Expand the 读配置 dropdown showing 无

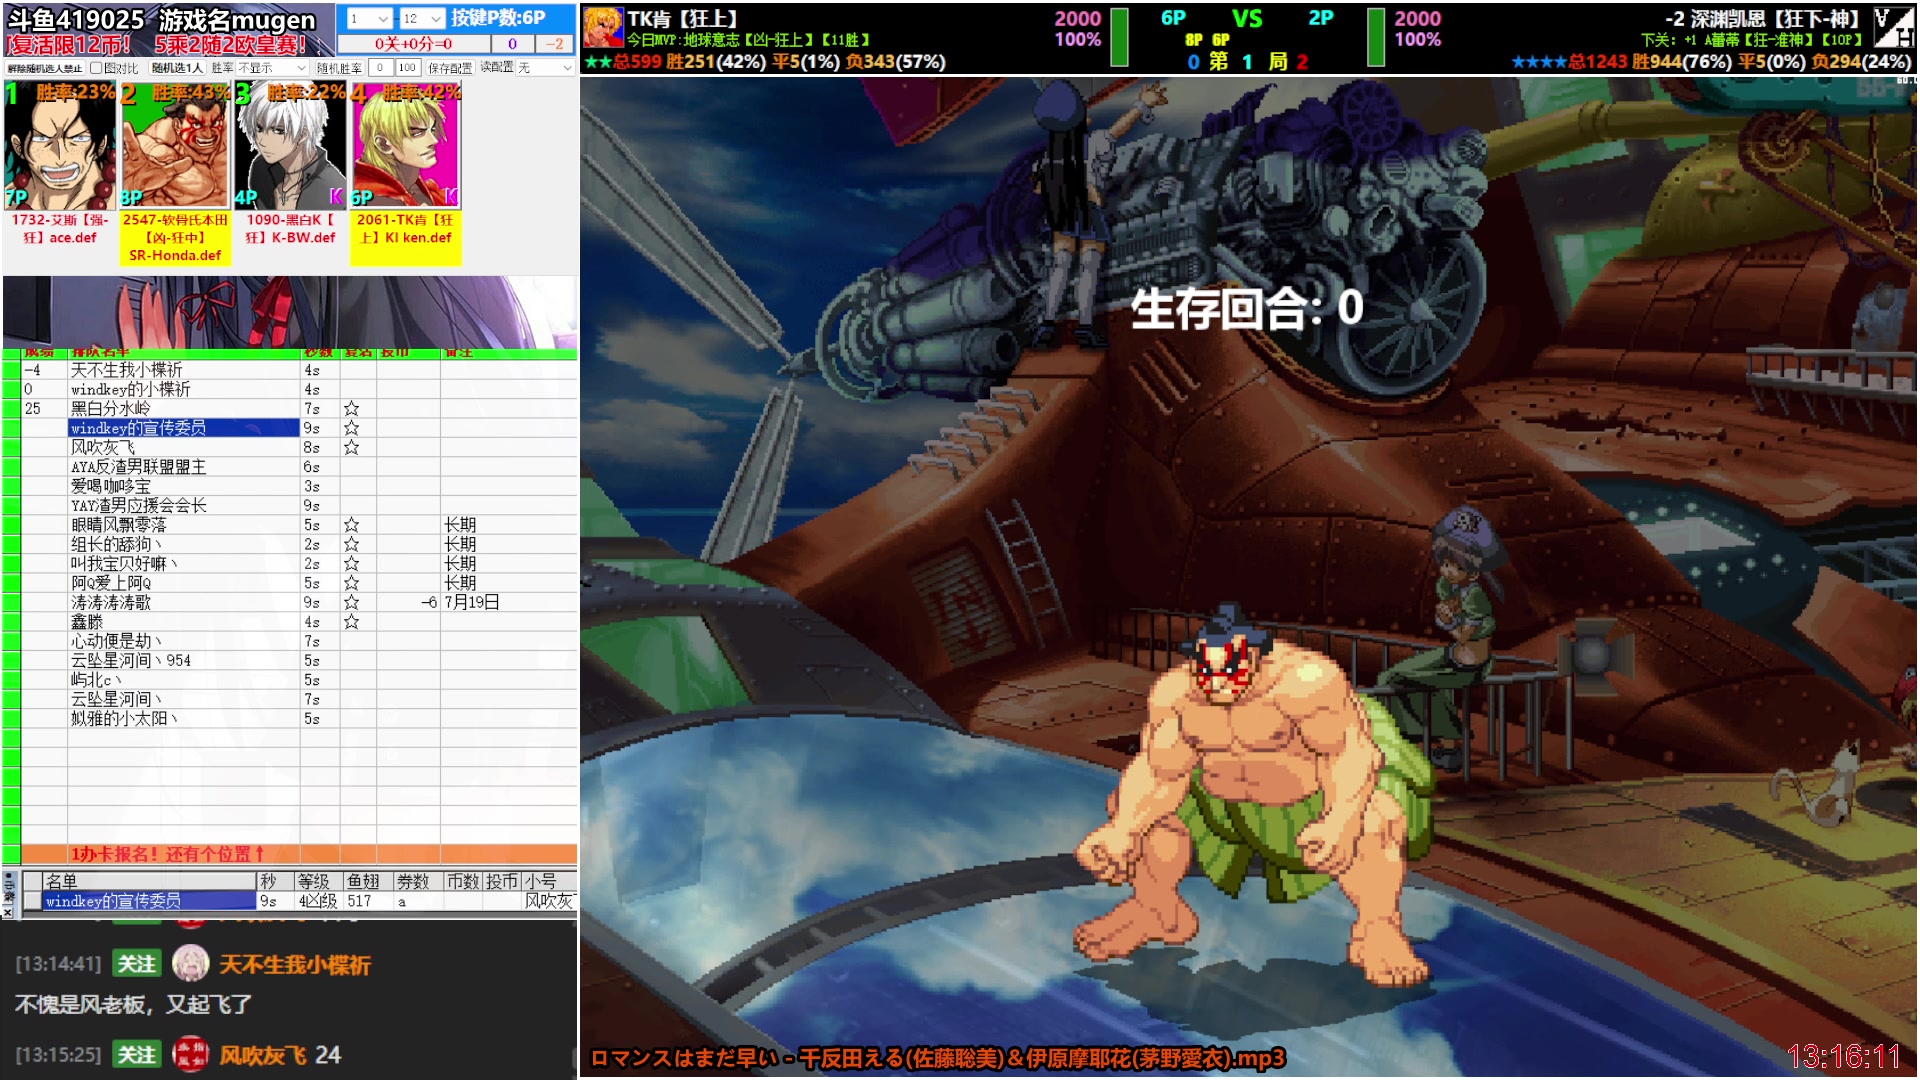click(x=545, y=68)
